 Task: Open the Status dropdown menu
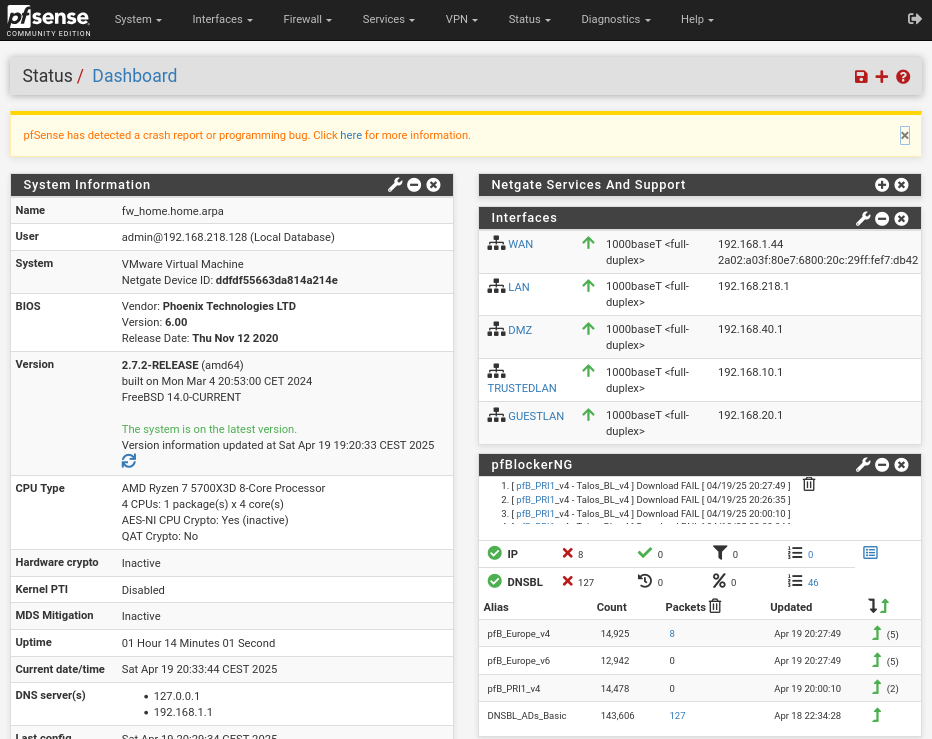(530, 19)
